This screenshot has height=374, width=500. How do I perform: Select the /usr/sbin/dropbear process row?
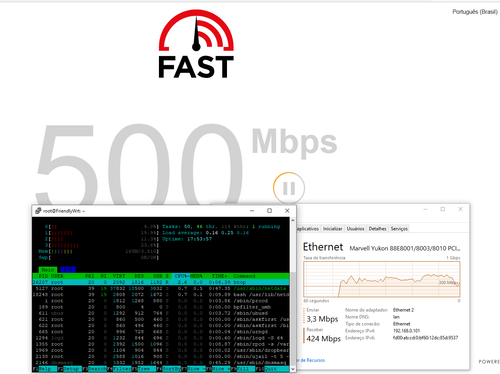[161, 350]
